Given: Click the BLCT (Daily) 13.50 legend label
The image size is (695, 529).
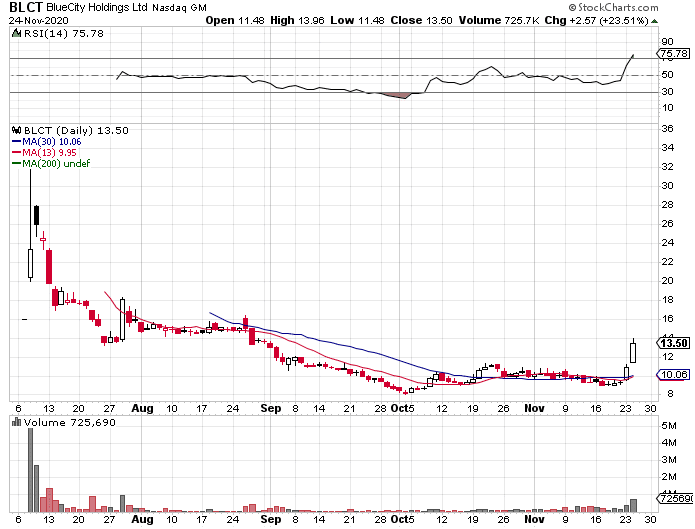Looking at the screenshot, I should coord(76,130).
